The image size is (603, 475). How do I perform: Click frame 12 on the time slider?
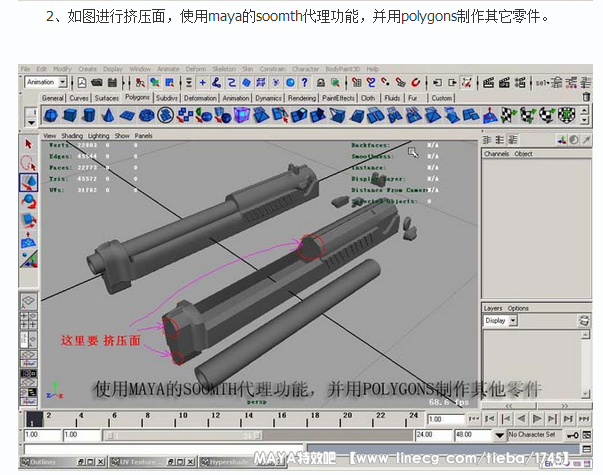click(209, 419)
